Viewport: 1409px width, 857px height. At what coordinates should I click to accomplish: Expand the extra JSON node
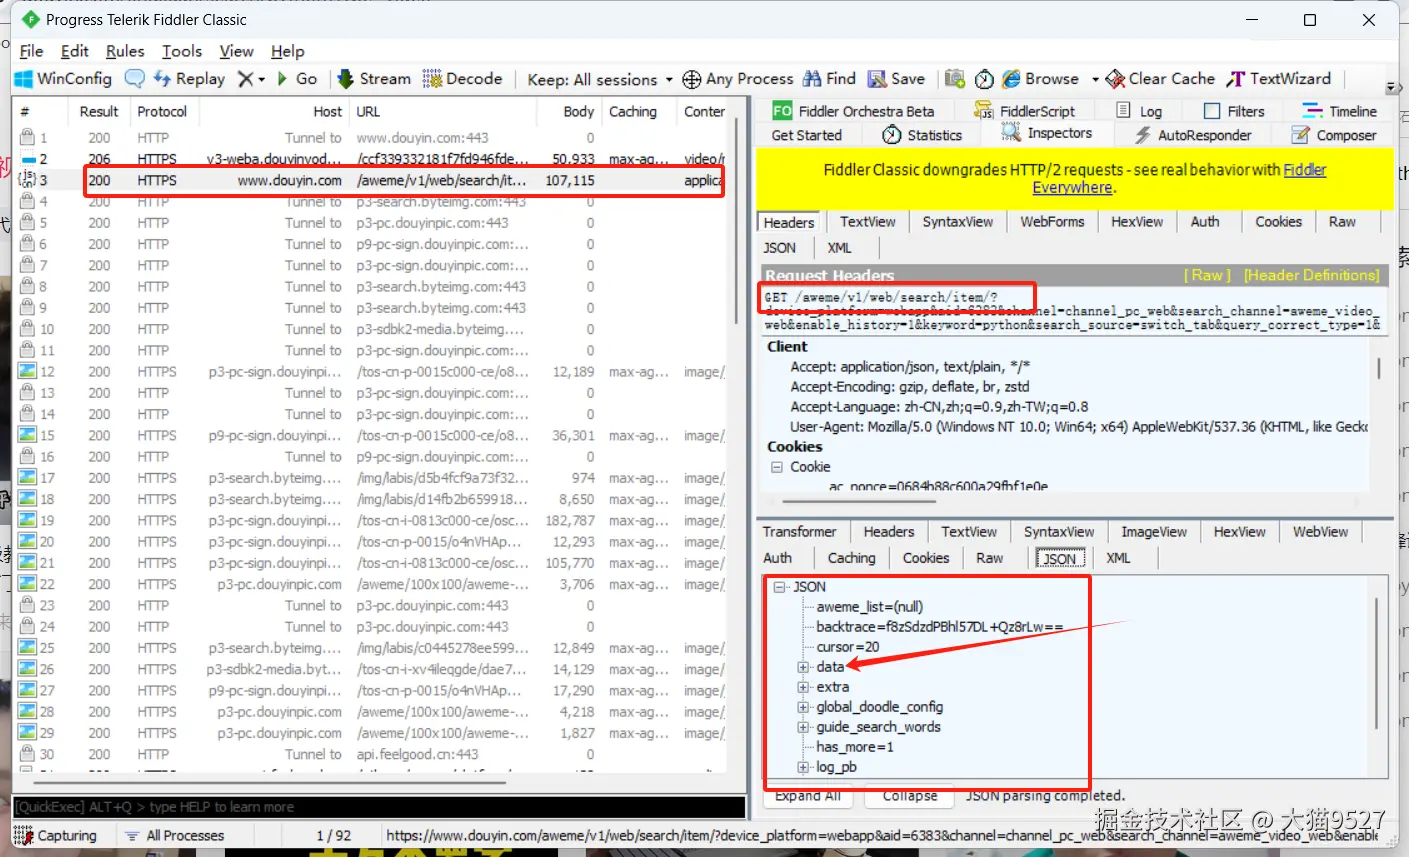802,687
